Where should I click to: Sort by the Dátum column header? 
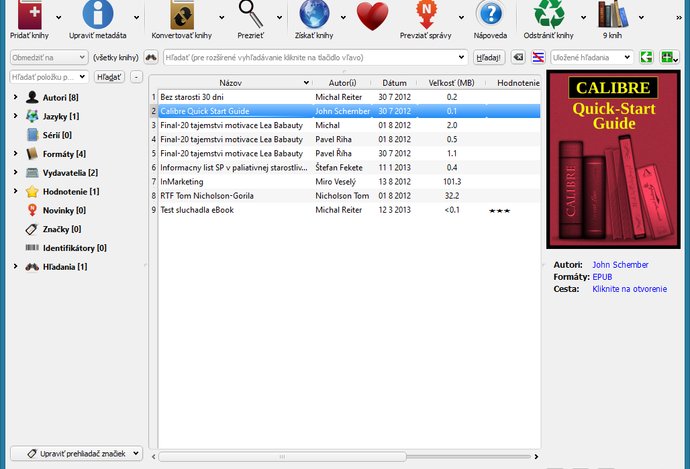click(x=395, y=83)
